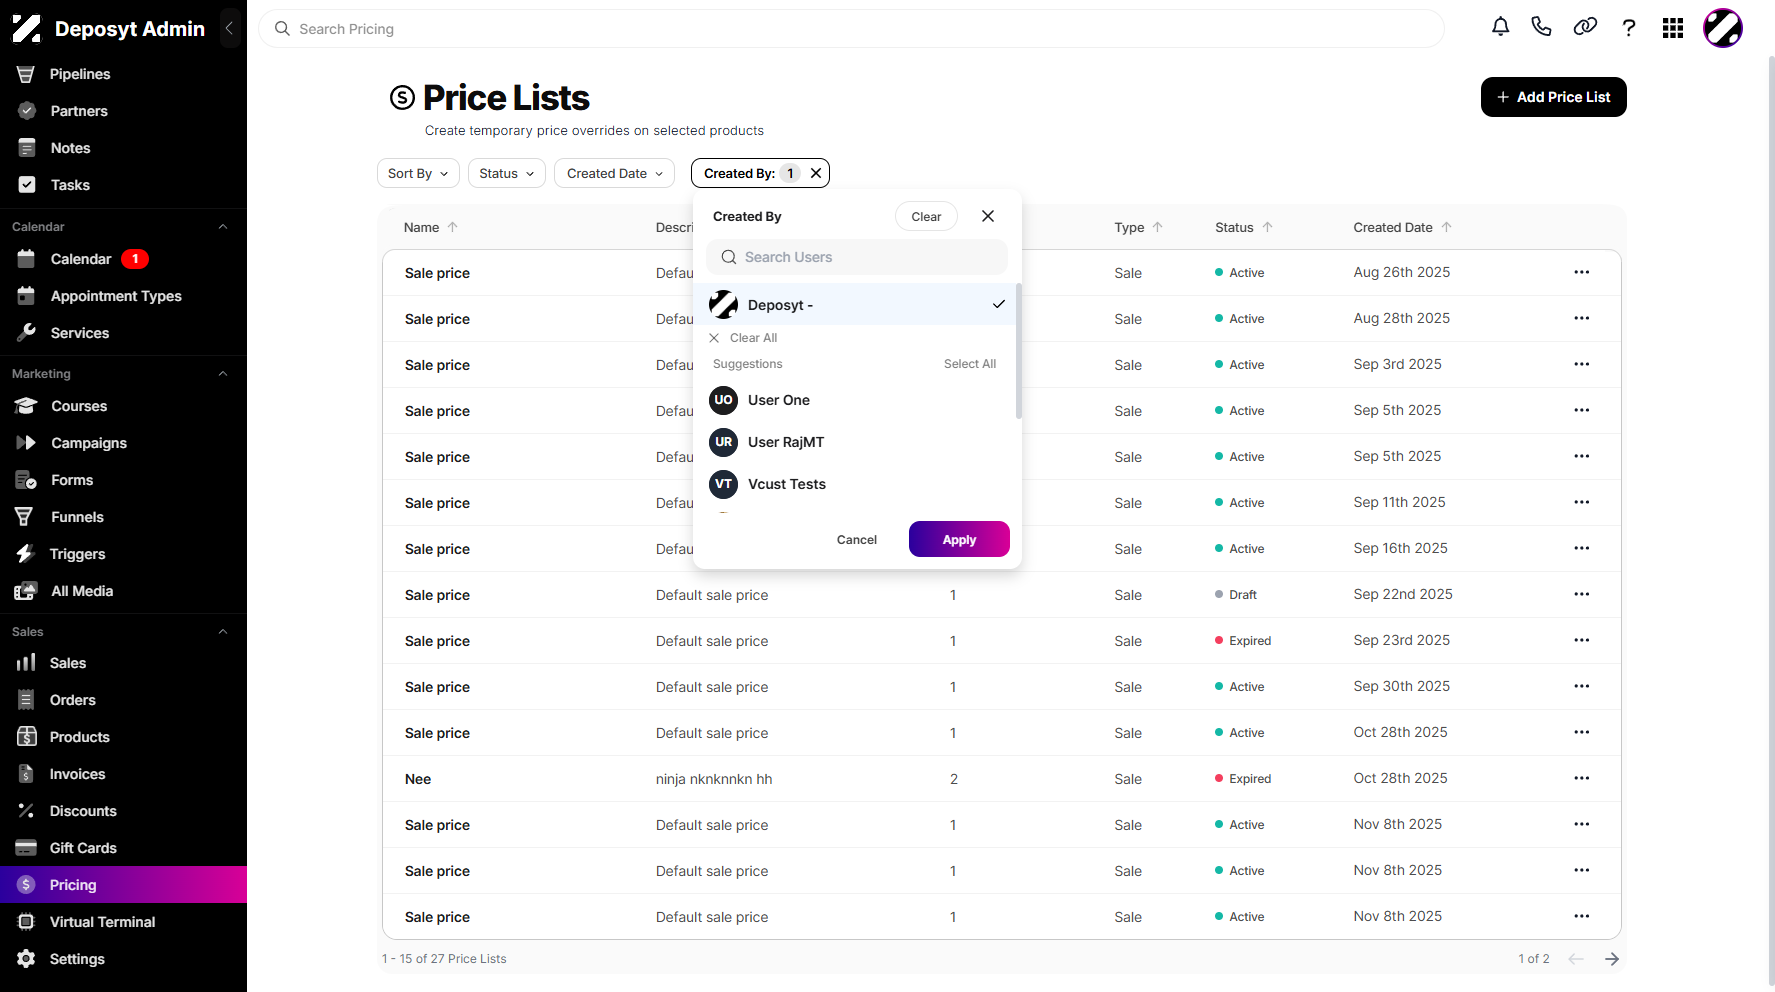Collapse the Calendar sidebar section
This screenshot has height=992, width=1775.
[x=223, y=227]
